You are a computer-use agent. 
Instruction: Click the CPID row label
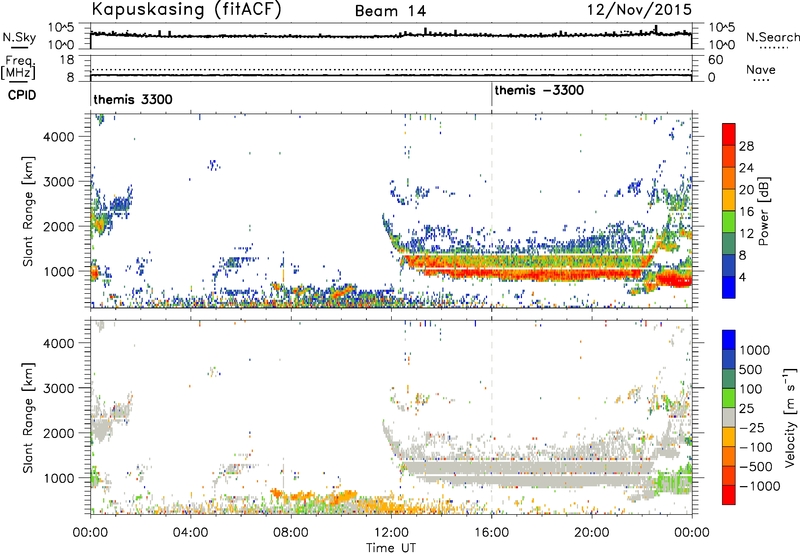click(22, 95)
